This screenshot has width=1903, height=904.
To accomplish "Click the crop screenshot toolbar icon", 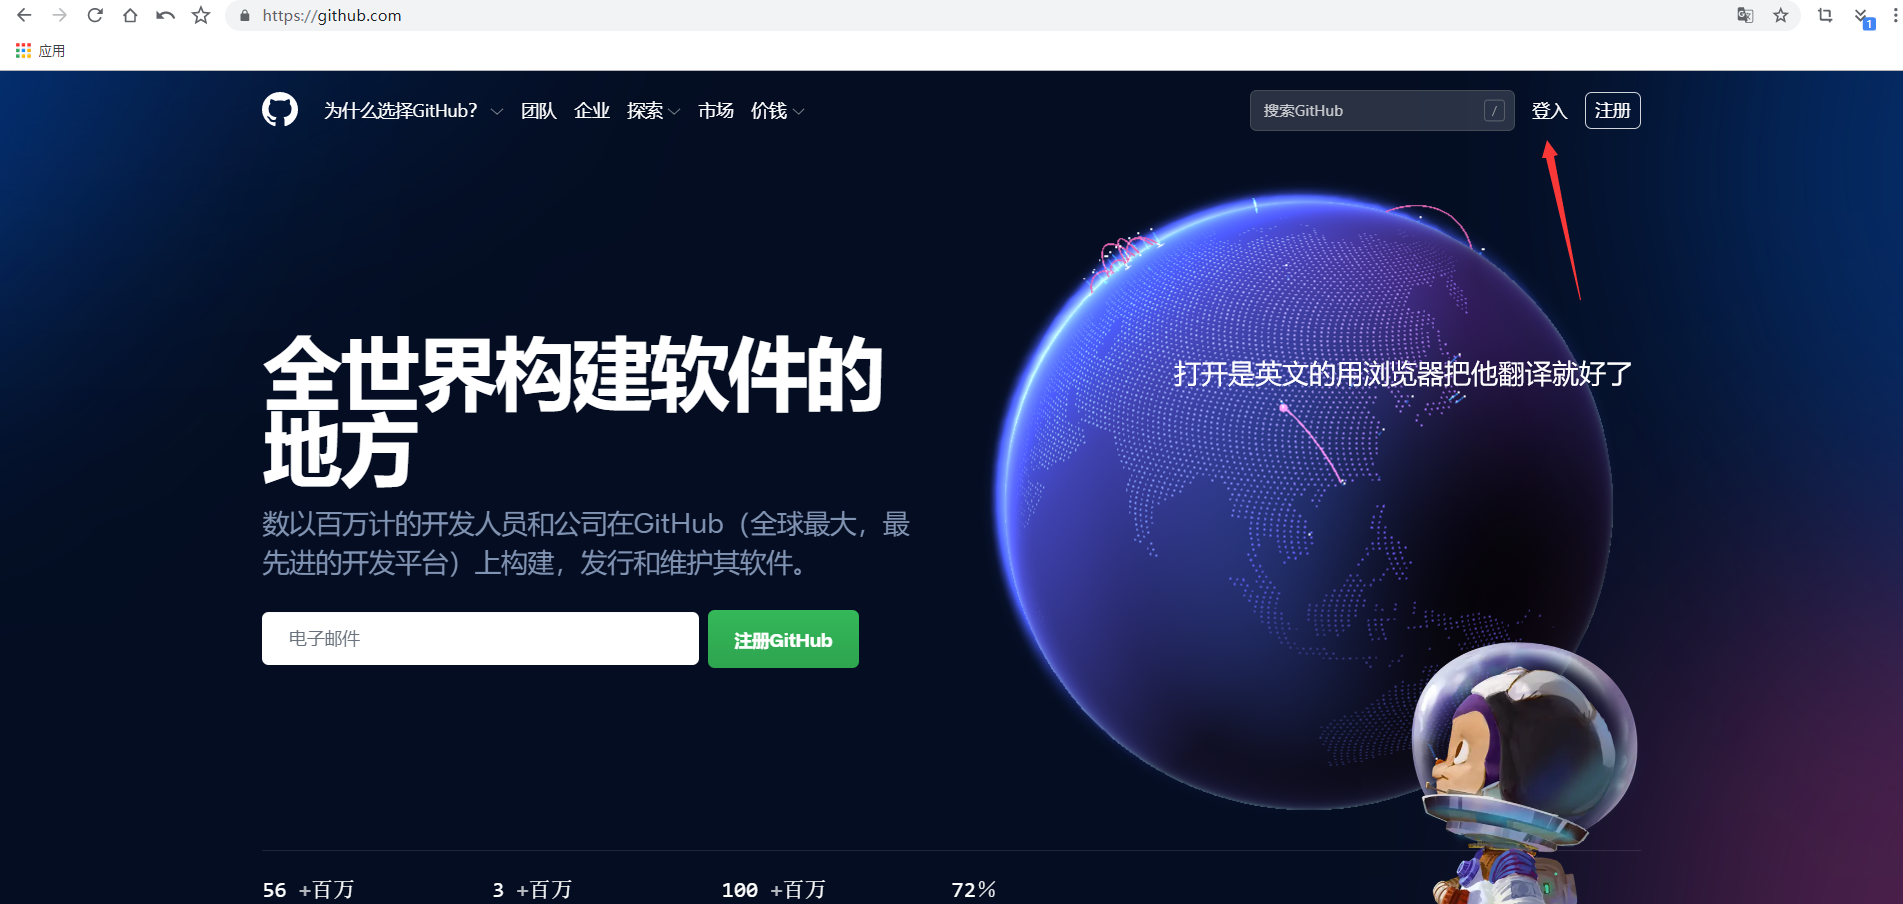I will [1825, 16].
